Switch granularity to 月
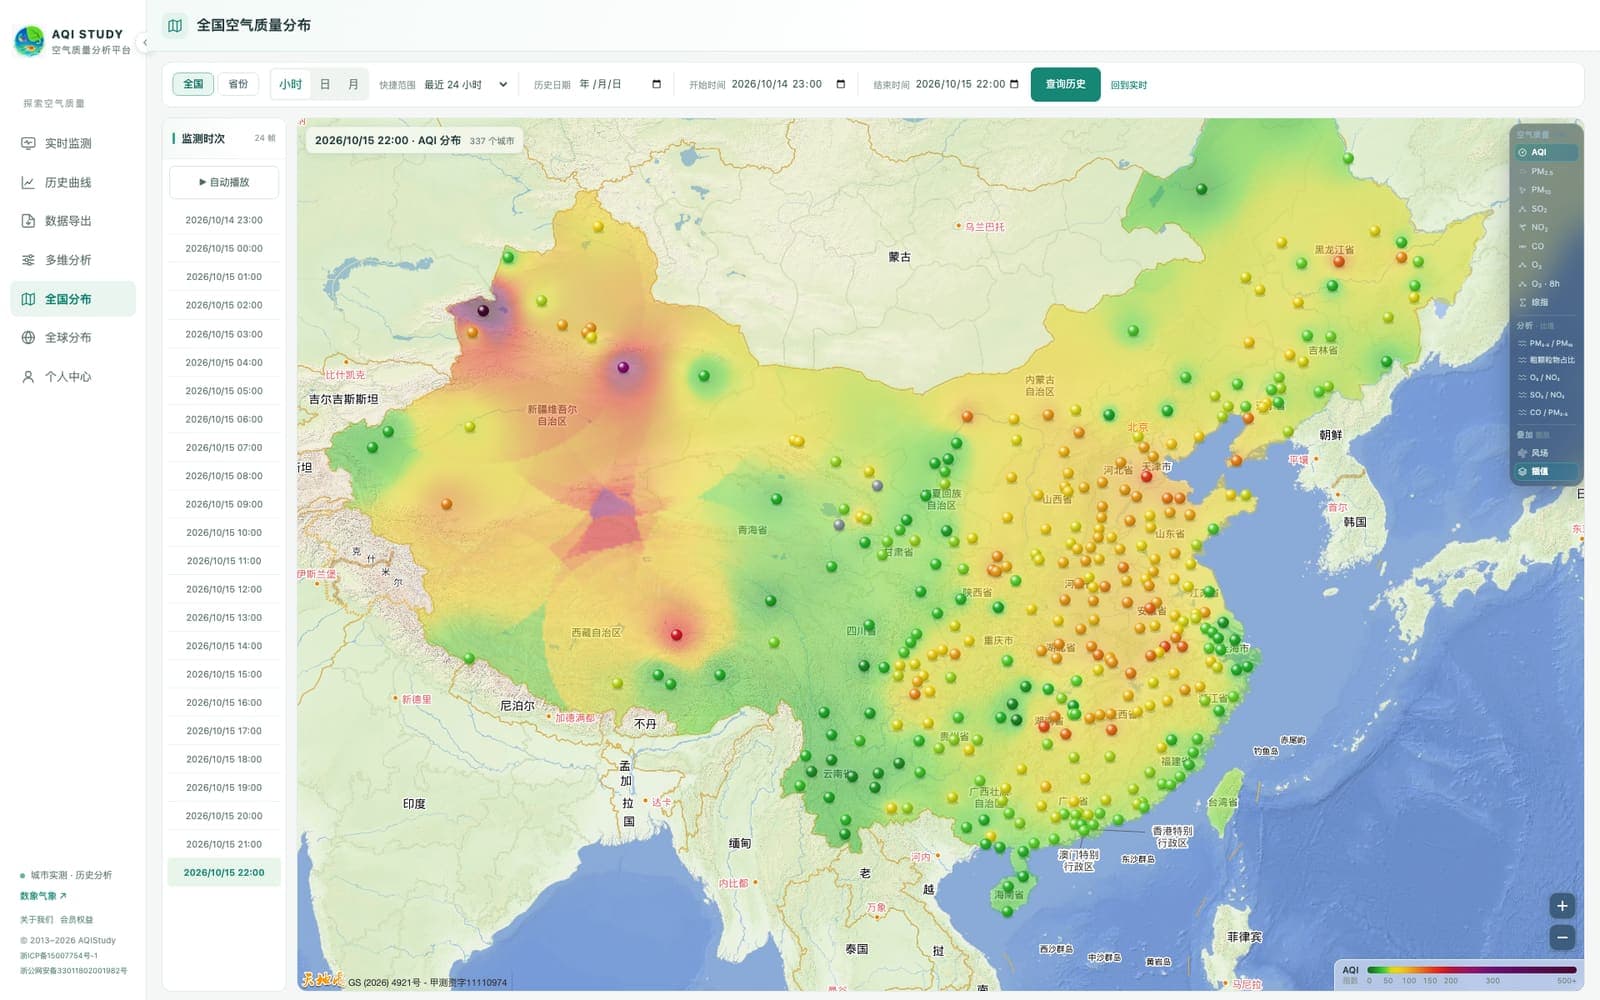 click(x=353, y=84)
